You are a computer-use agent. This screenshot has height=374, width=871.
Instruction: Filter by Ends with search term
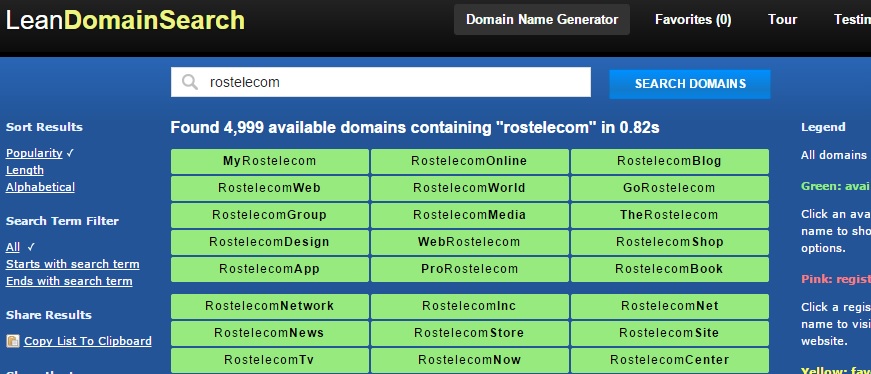69,281
